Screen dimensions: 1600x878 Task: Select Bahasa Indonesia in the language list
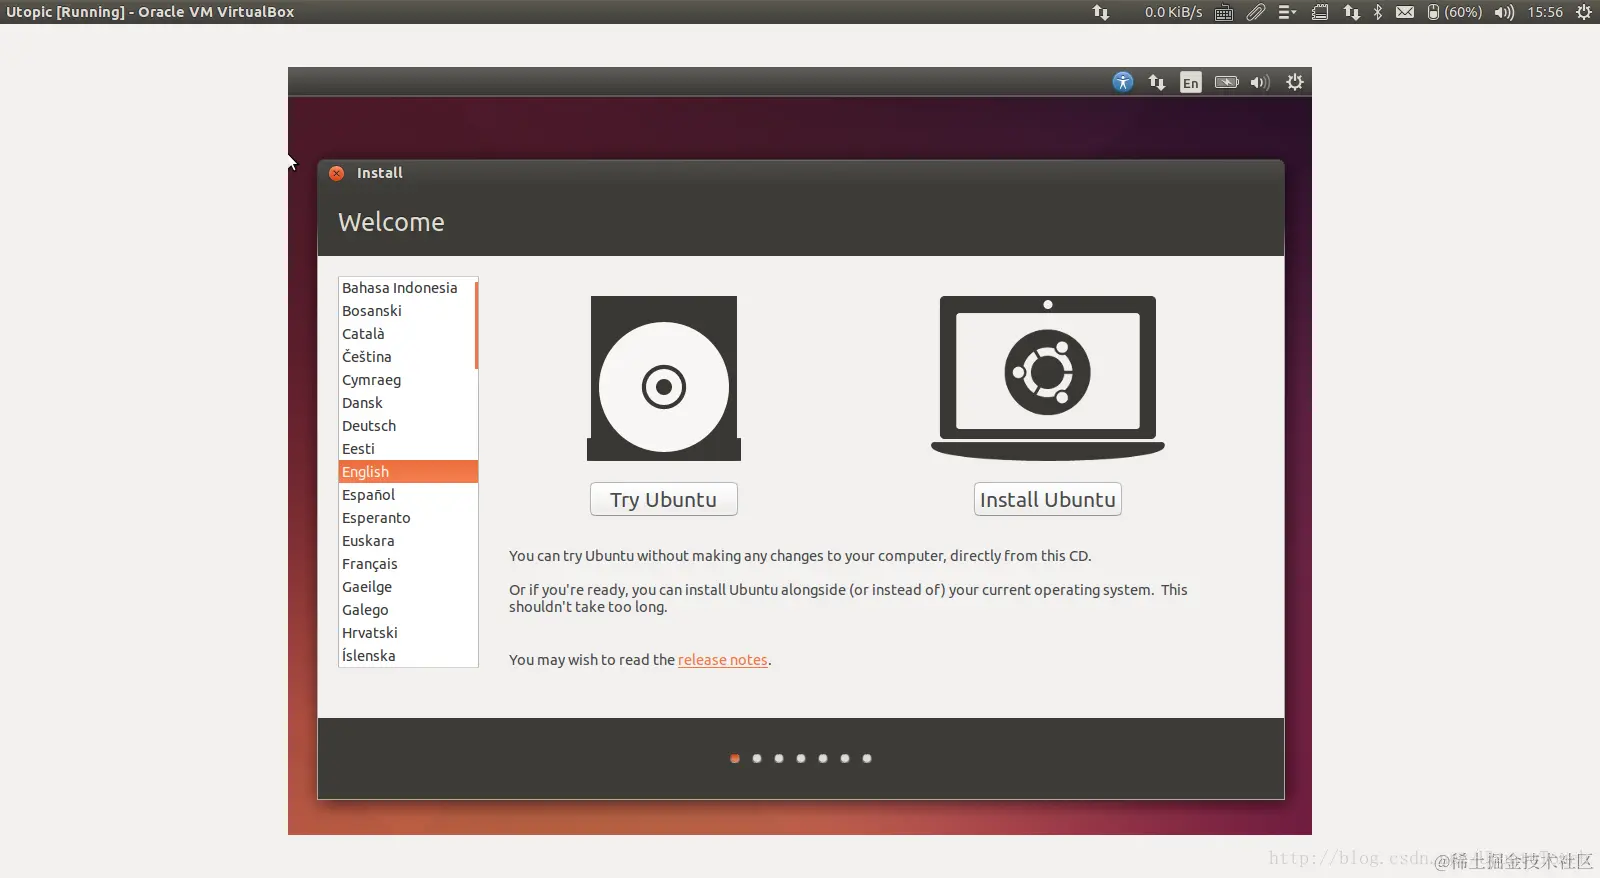pyautogui.click(x=407, y=288)
